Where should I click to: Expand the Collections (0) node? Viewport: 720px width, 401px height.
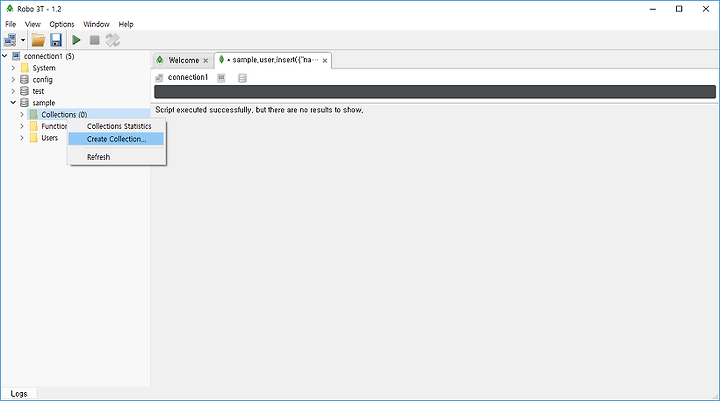22,114
